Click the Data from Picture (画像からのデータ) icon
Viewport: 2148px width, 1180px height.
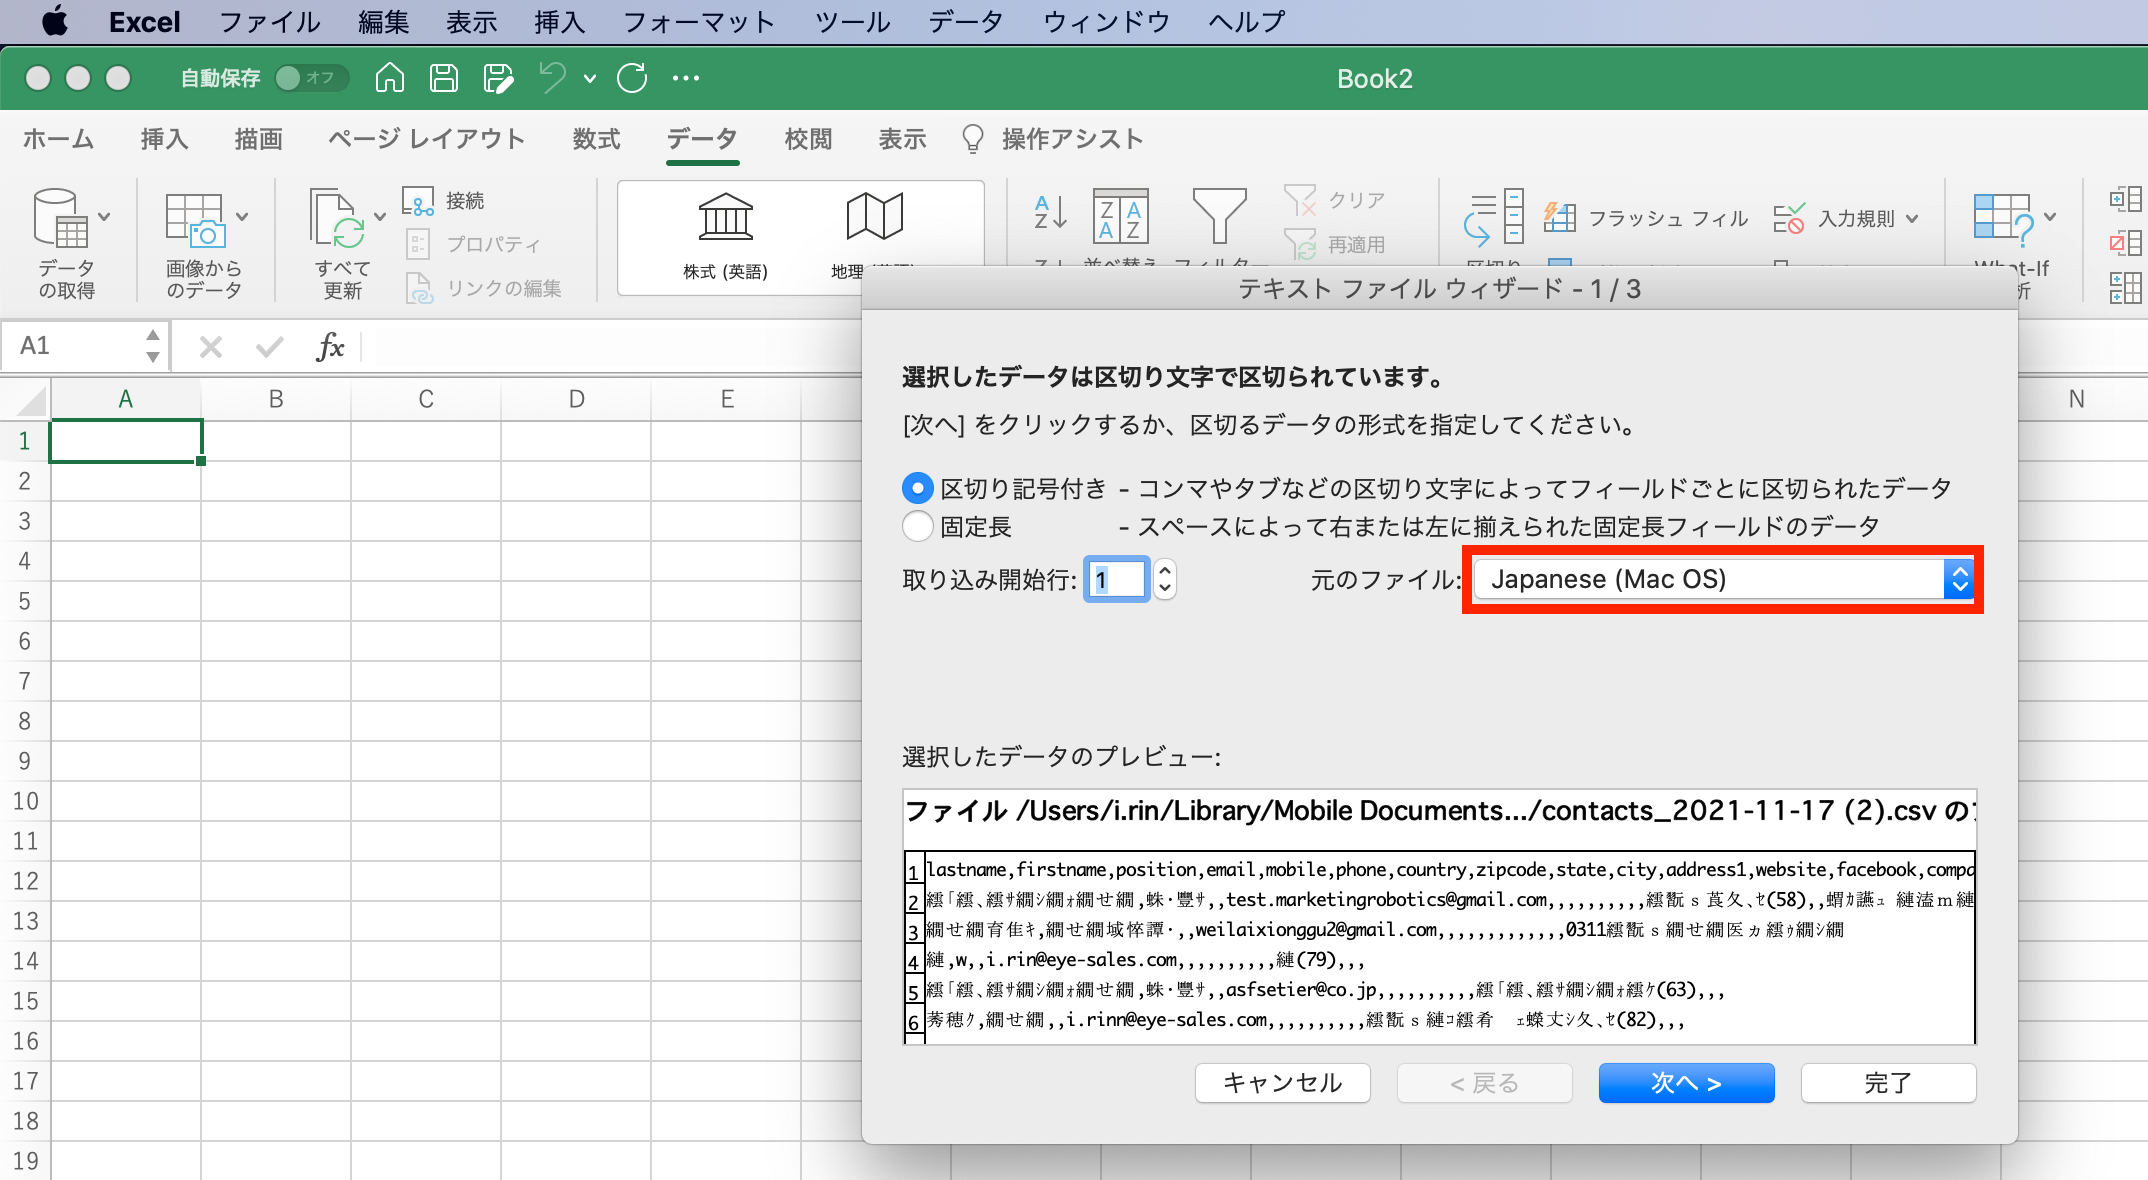pyautogui.click(x=195, y=219)
